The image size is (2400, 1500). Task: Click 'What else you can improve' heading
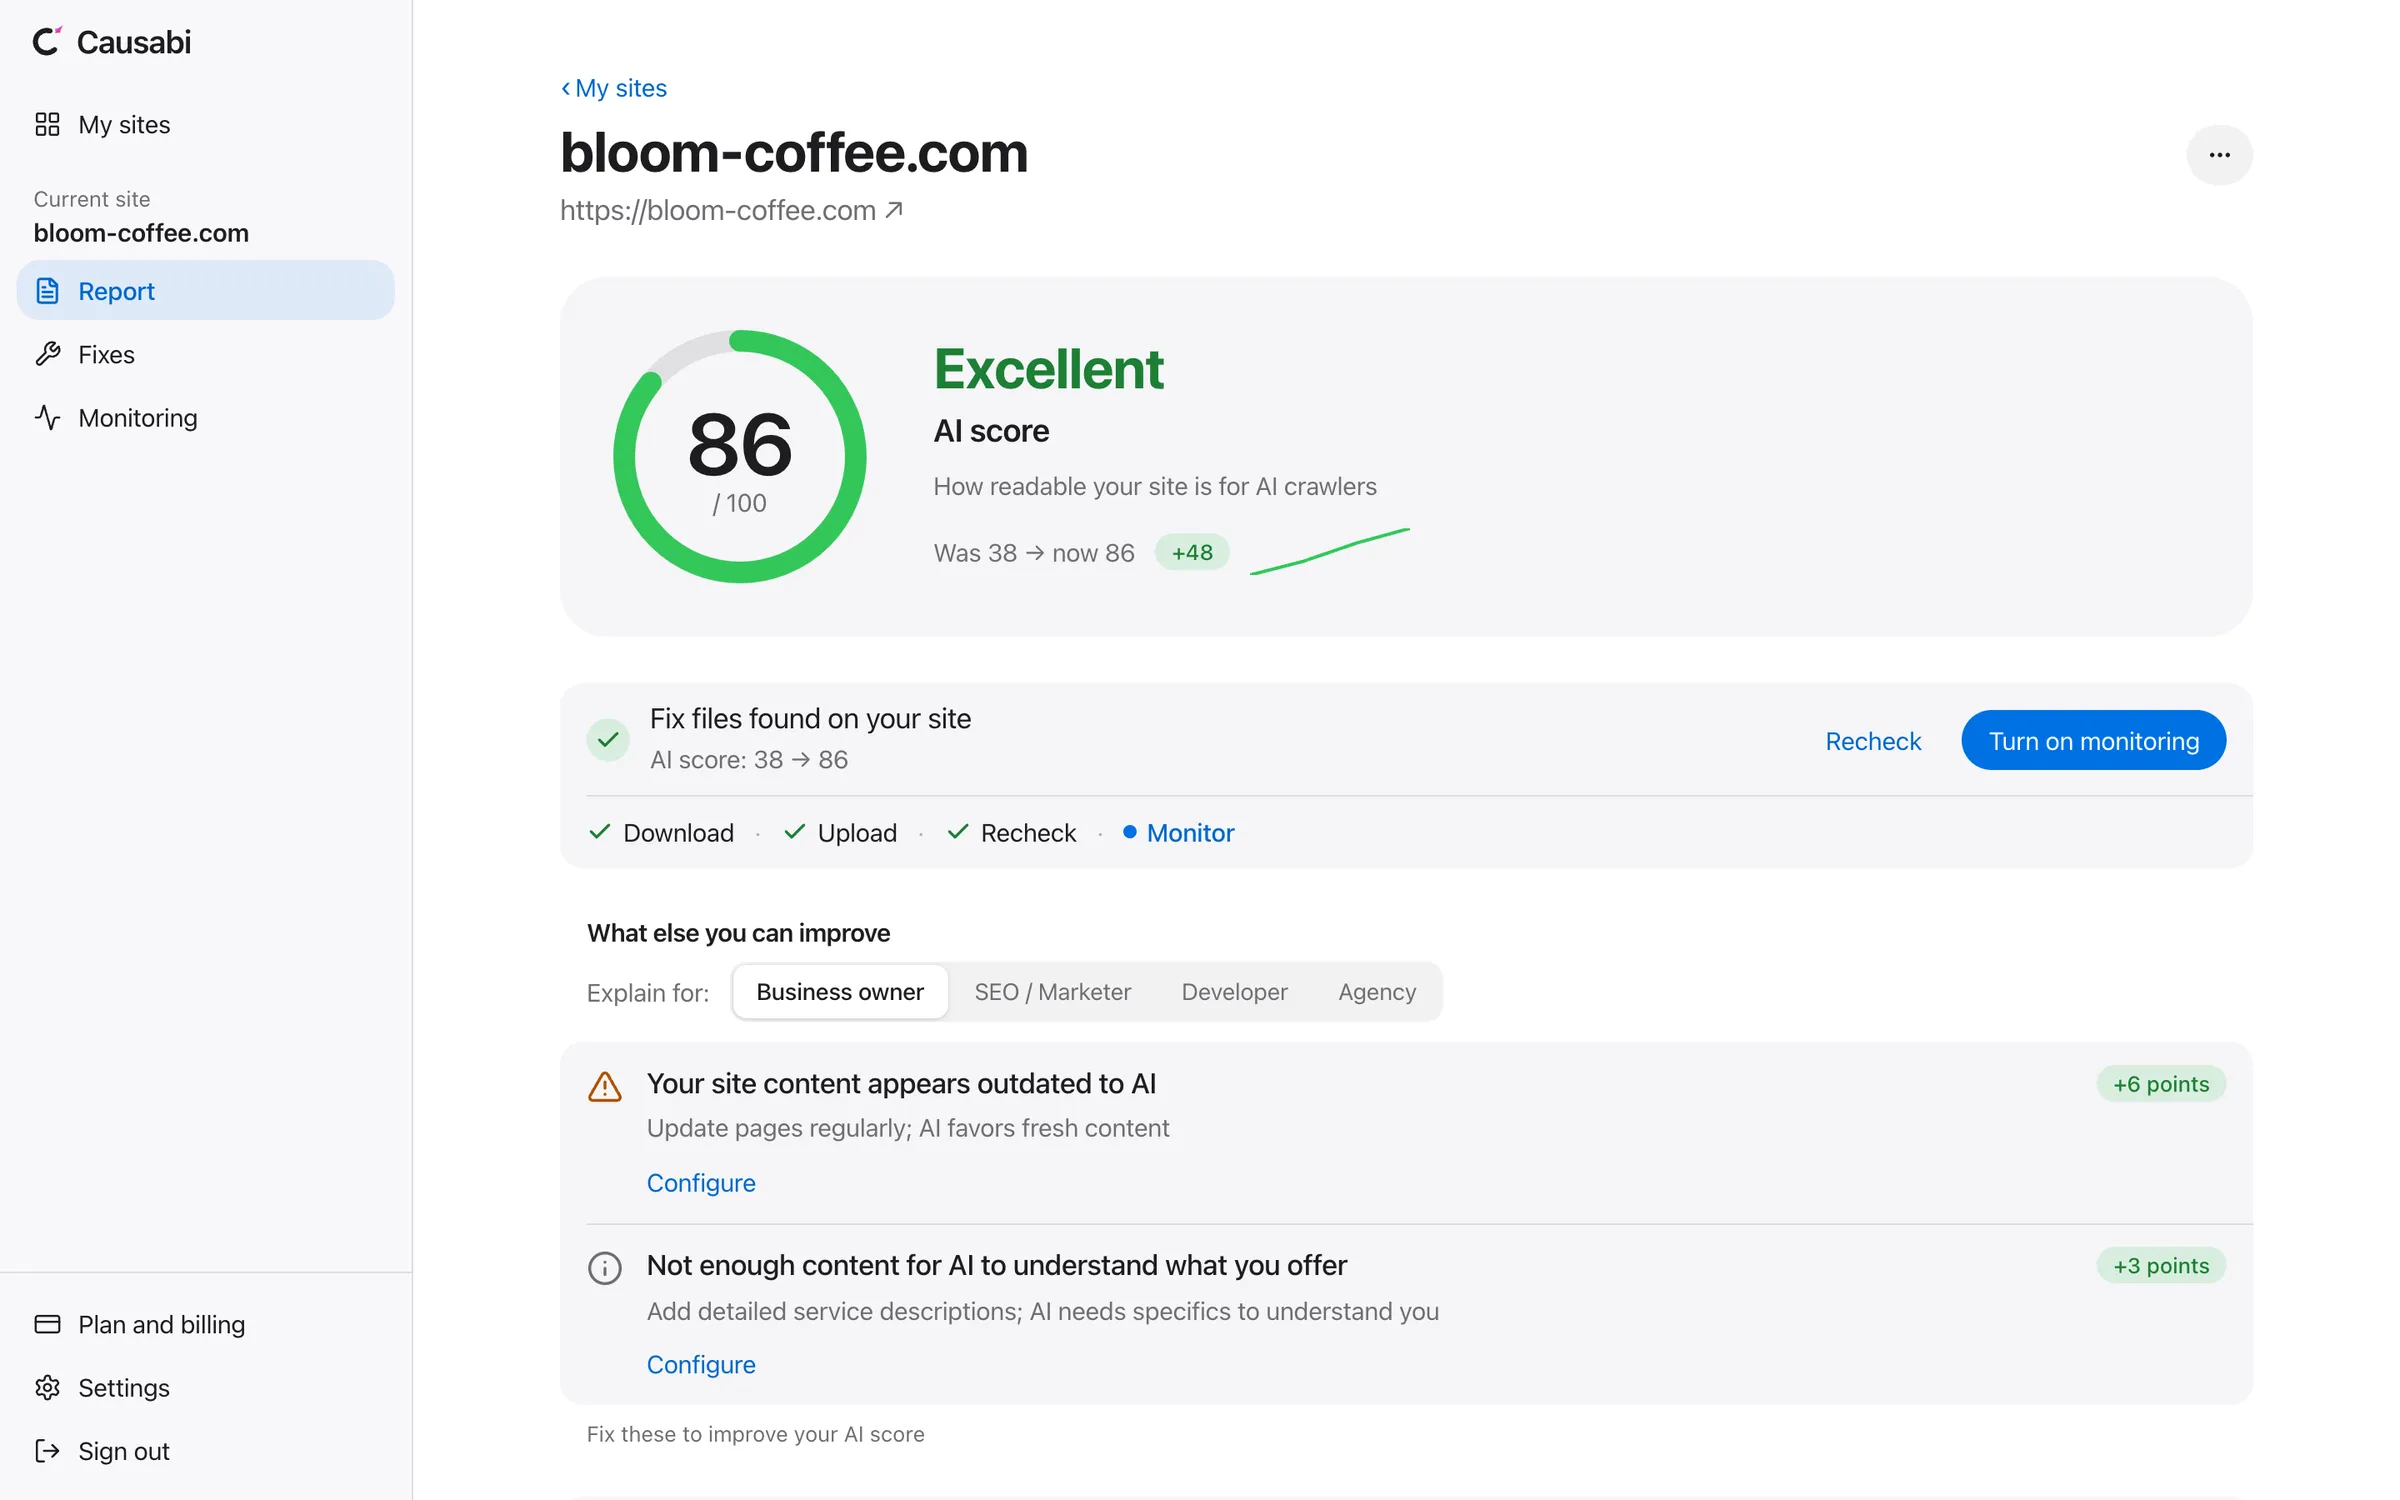[738, 933]
